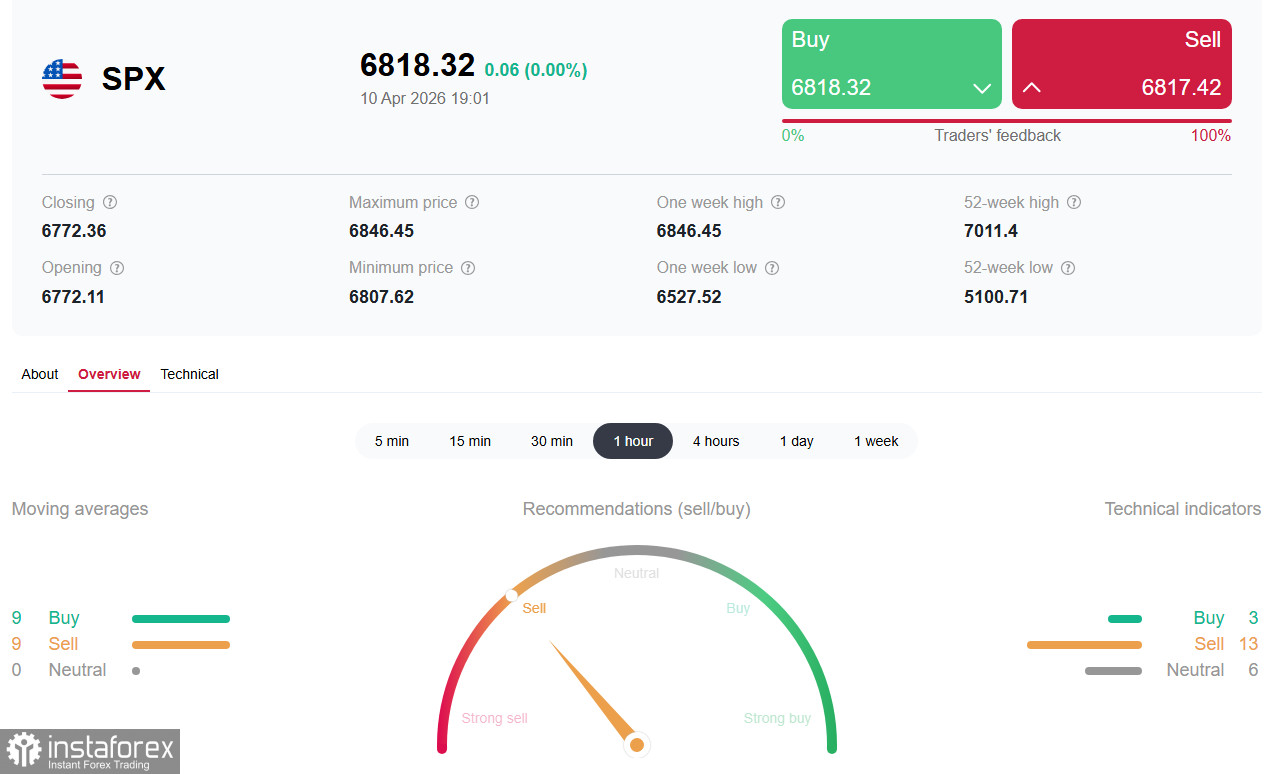Viewport: 1272px width, 774px height.
Task: Click the 52-week high help icon
Action: point(1073,202)
